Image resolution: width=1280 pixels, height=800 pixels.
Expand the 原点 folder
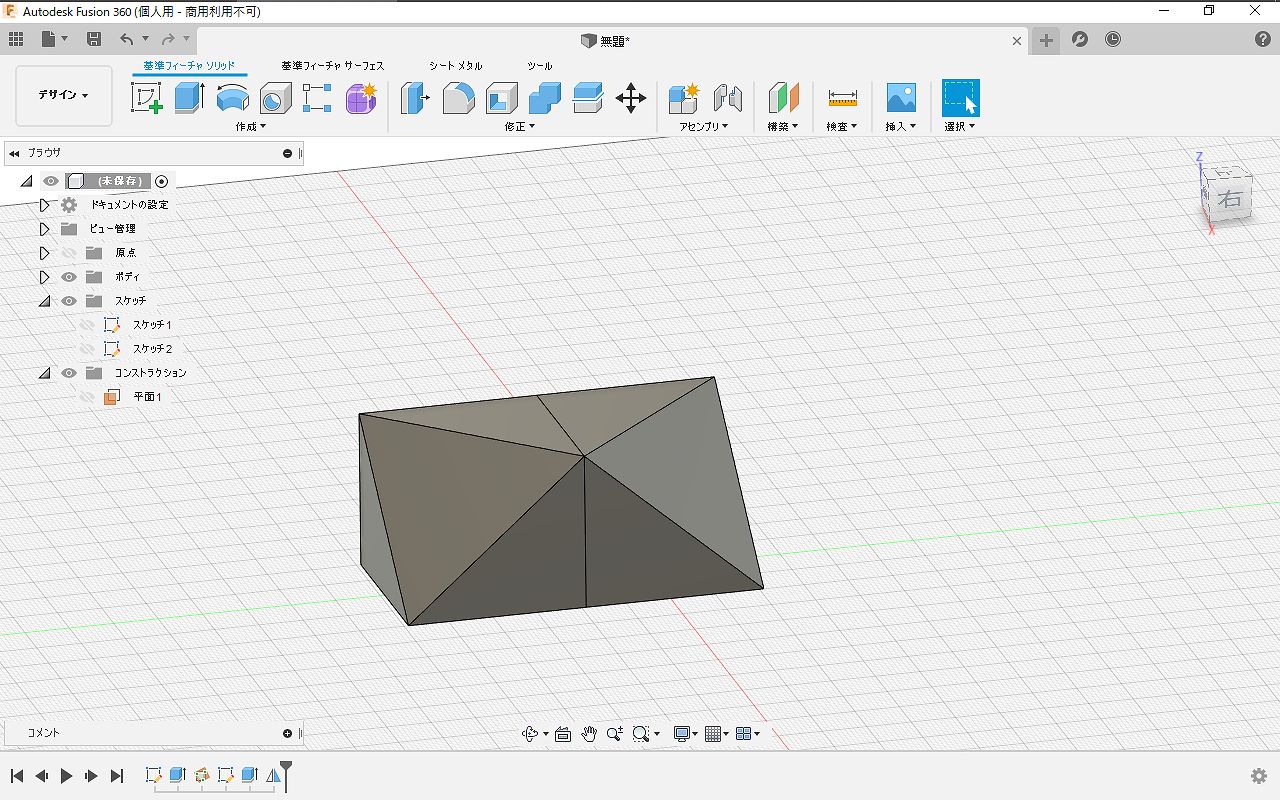pyautogui.click(x=44, y=253)
